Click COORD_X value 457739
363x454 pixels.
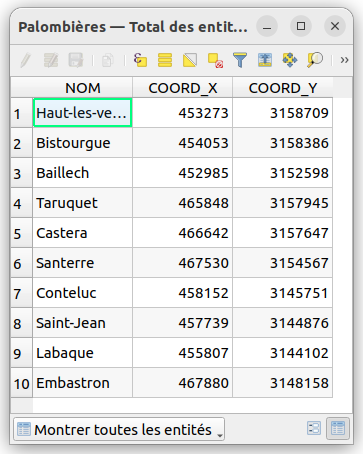183,323
